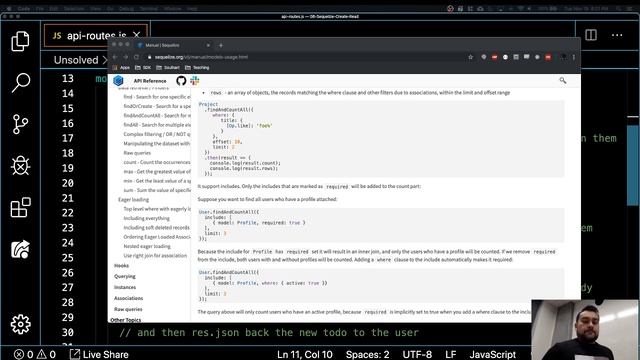Open the Chrome three-dot menu
The width and height of the screenshot is (640, 360).
pyautogui.click(x=574, y=57)
